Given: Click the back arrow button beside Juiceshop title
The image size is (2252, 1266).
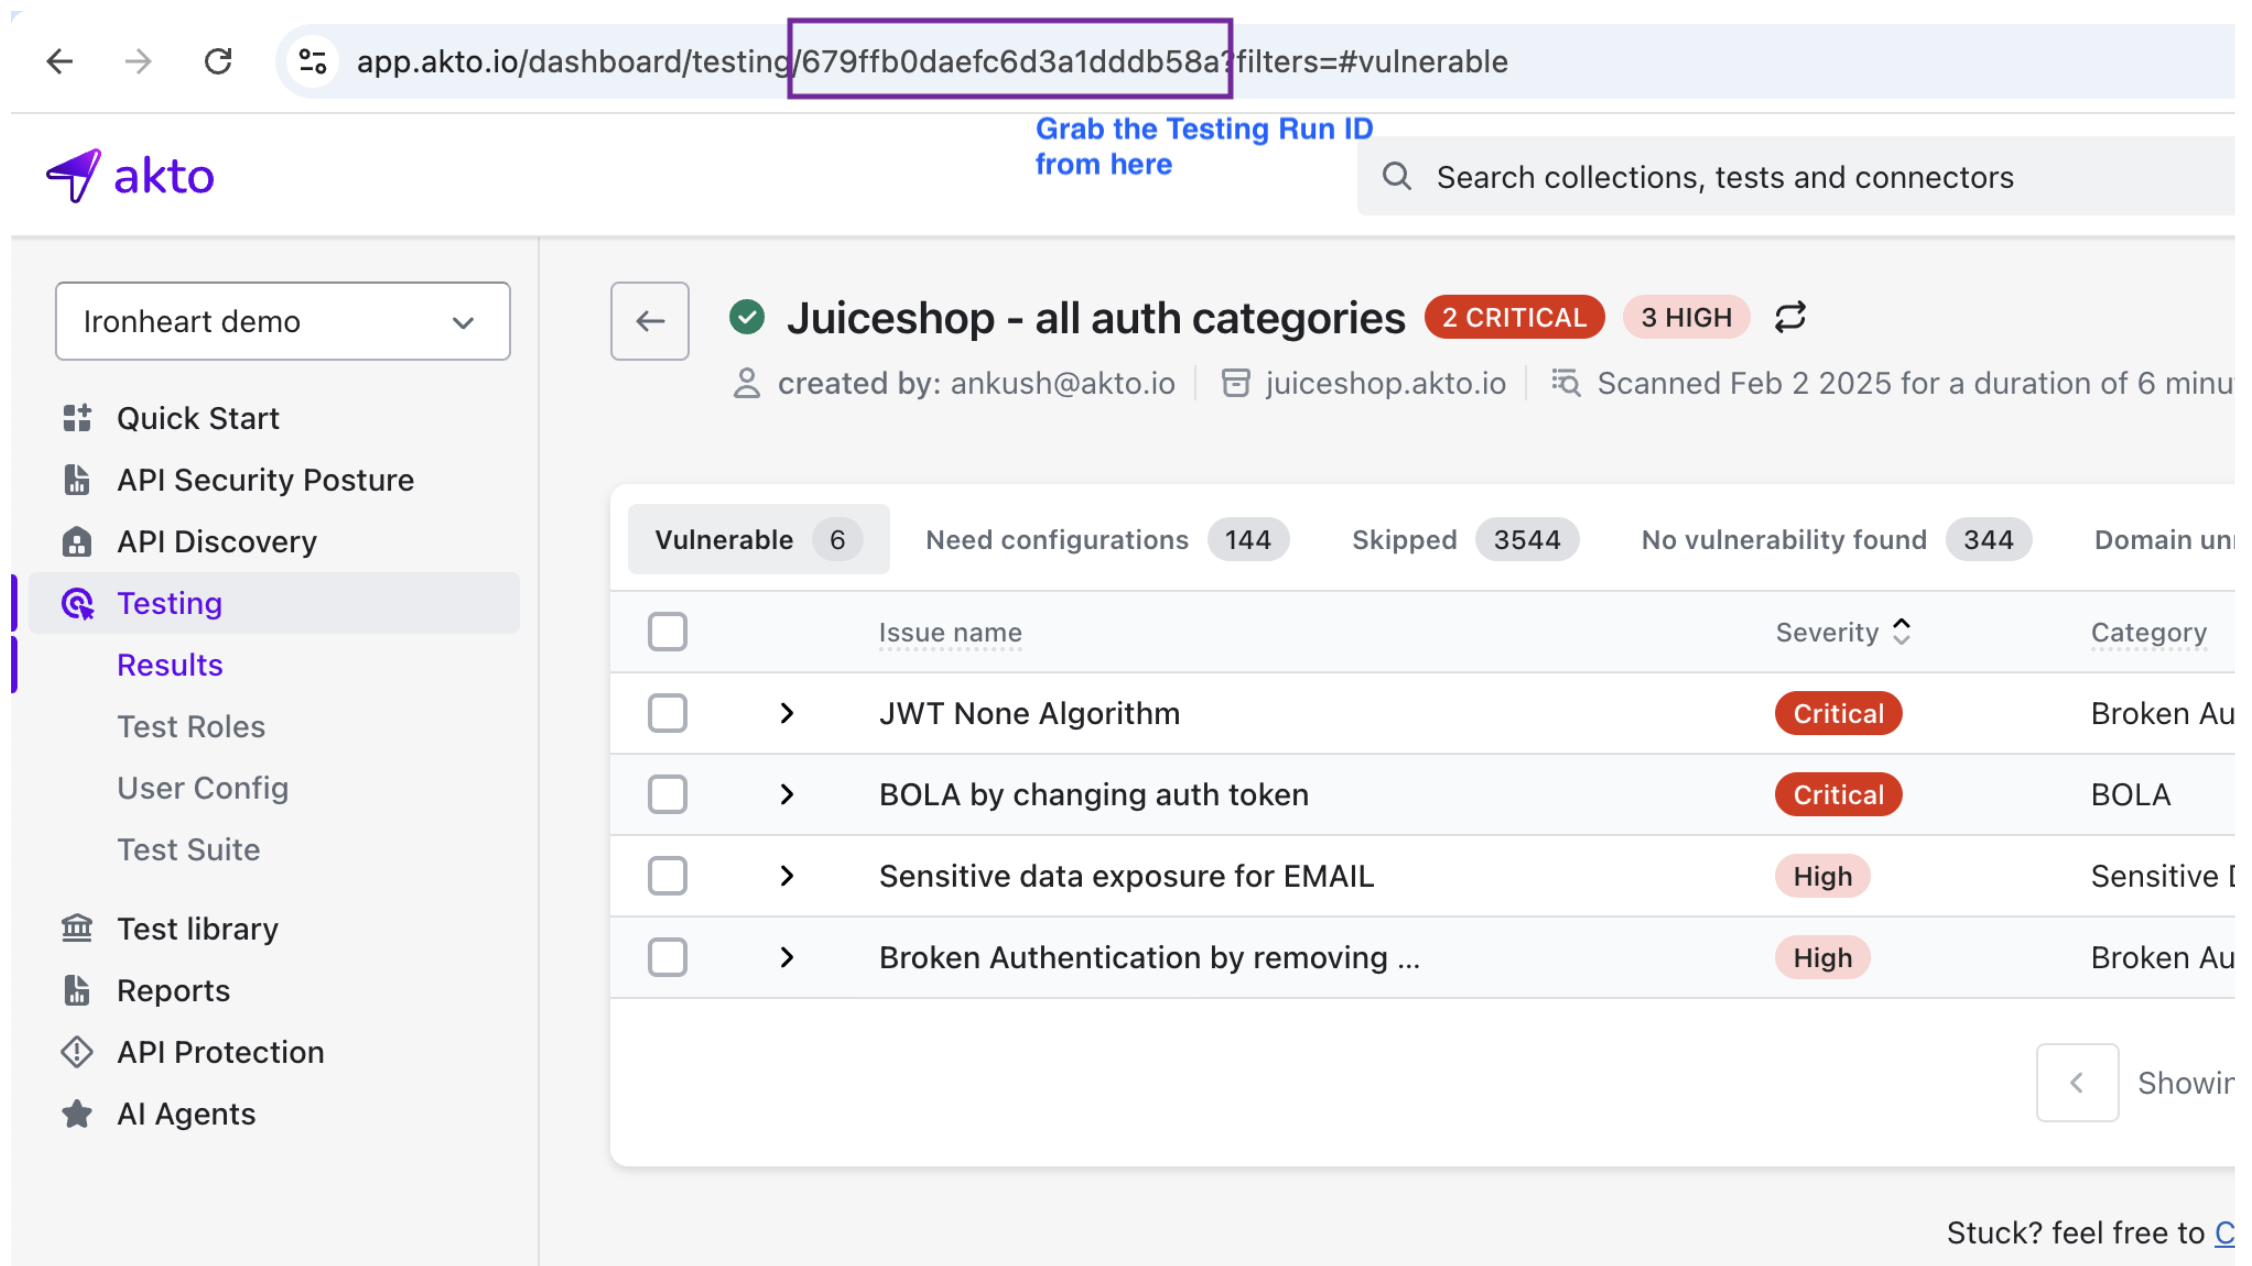Looking at the screenshot, I should pos(650,321).
